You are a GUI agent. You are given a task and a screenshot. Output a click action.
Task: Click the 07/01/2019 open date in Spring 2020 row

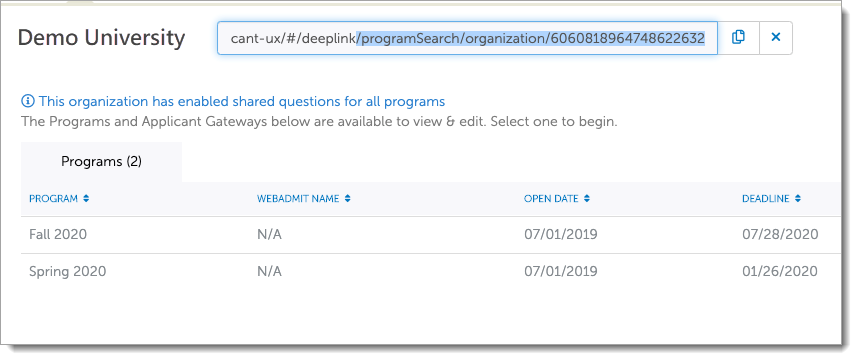[561, 272]
